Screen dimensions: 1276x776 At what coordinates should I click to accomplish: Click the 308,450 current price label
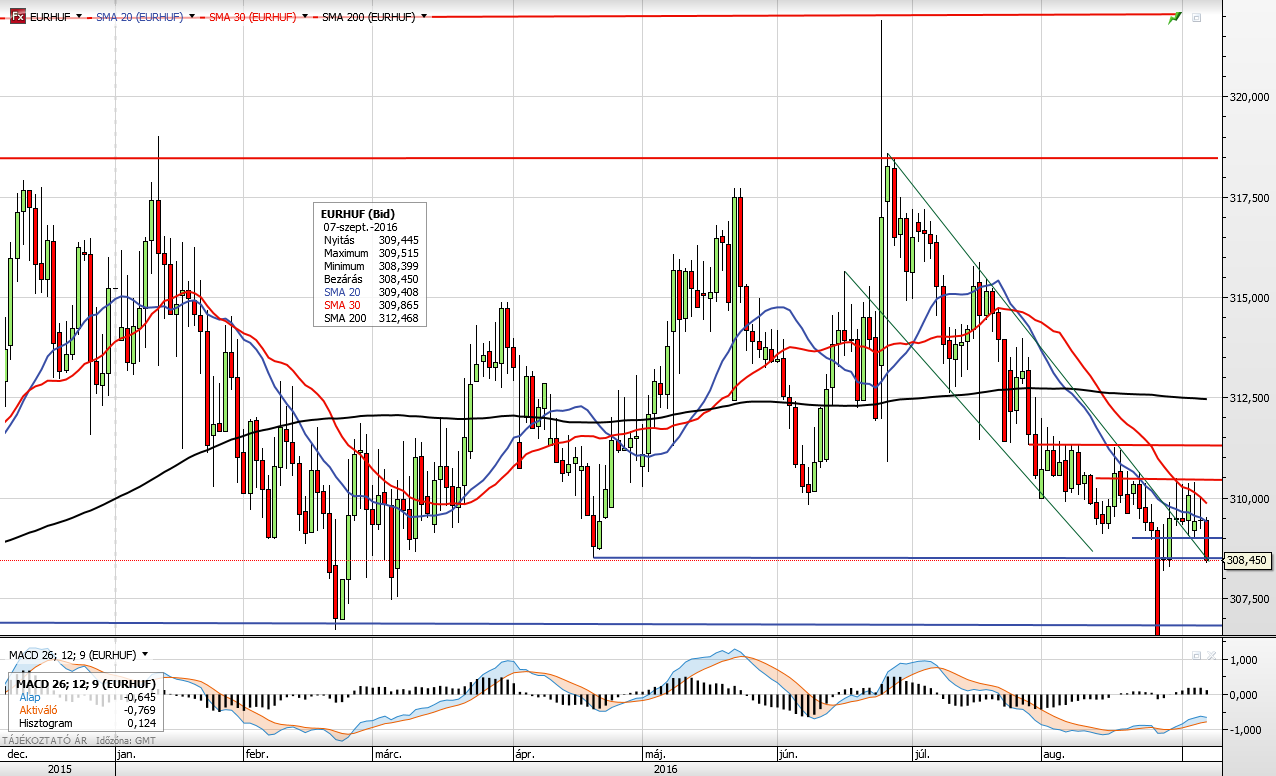coord(1246,561)
